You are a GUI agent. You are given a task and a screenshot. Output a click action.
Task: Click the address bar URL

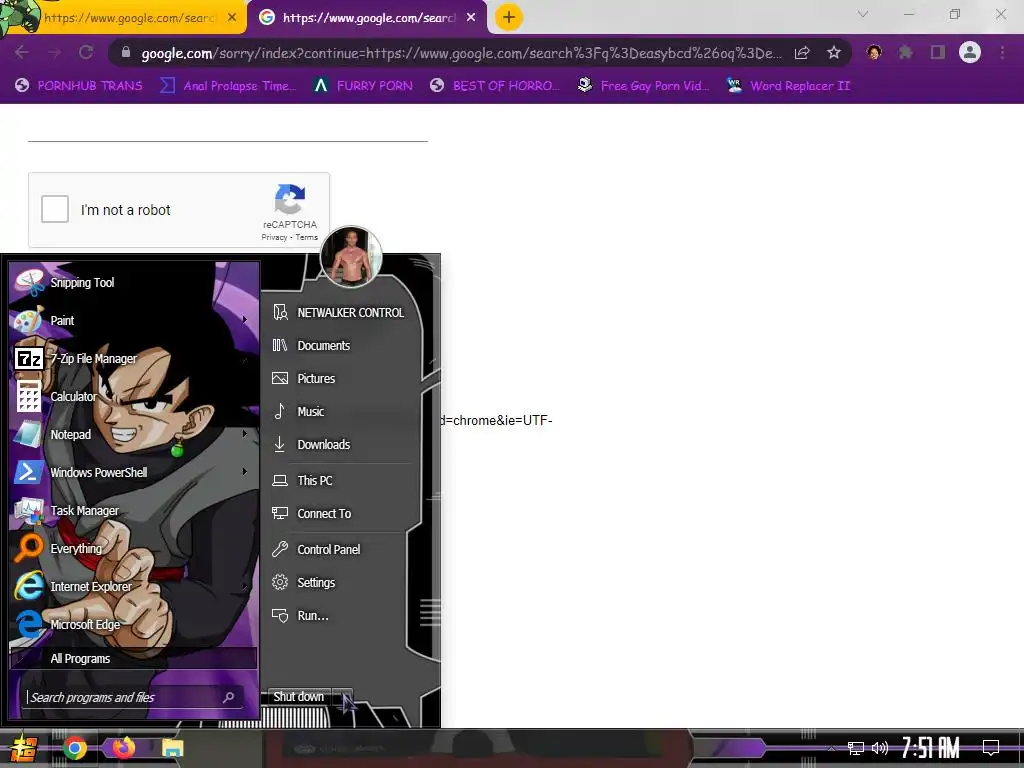(461, 53)
